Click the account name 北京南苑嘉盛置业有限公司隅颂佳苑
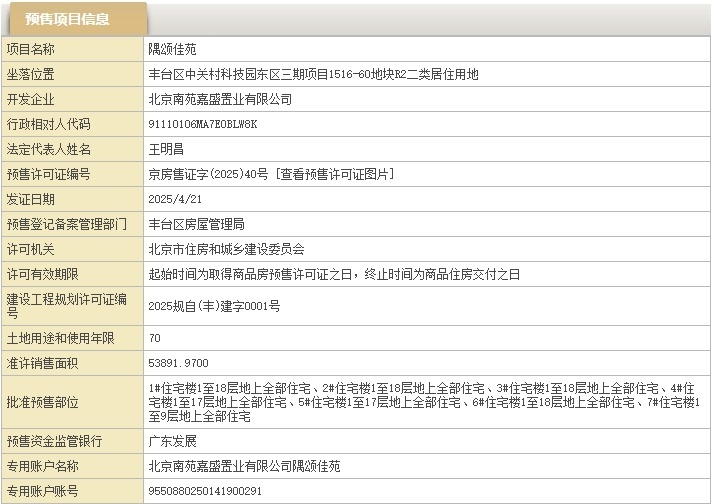Viewport: 712px width, 504px height. coord(244,466)
